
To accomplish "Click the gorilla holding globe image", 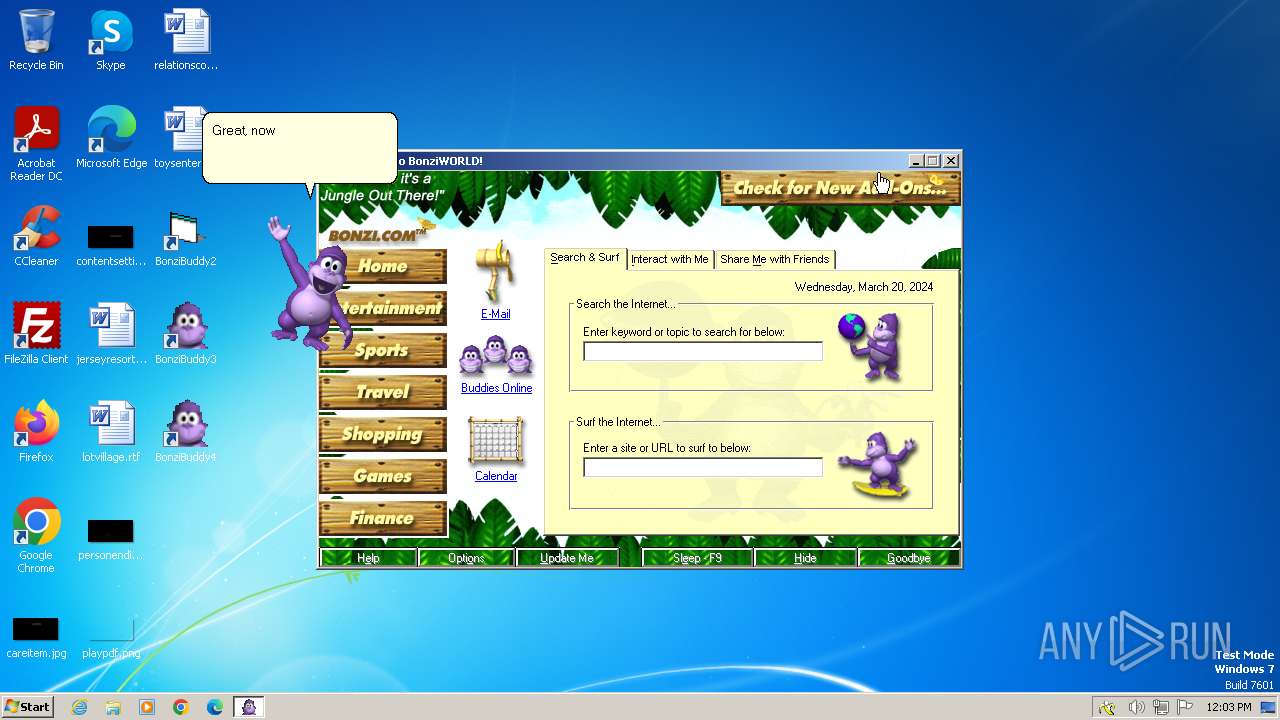I will click(872, 346).
